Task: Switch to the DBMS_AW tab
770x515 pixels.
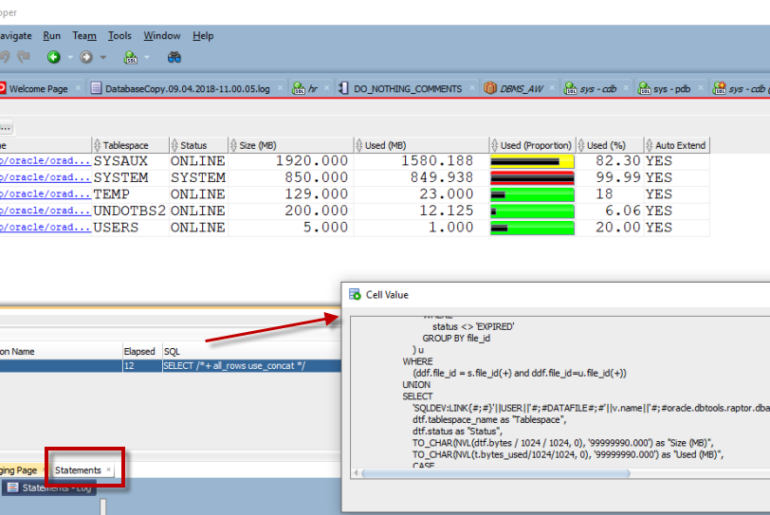Action: [x=521, y=89]
